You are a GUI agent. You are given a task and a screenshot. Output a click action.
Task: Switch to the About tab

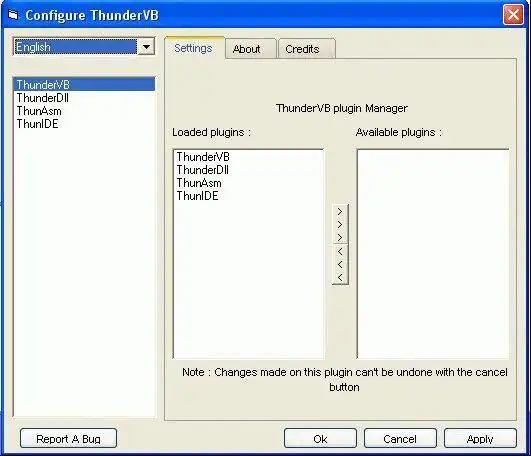250,49
